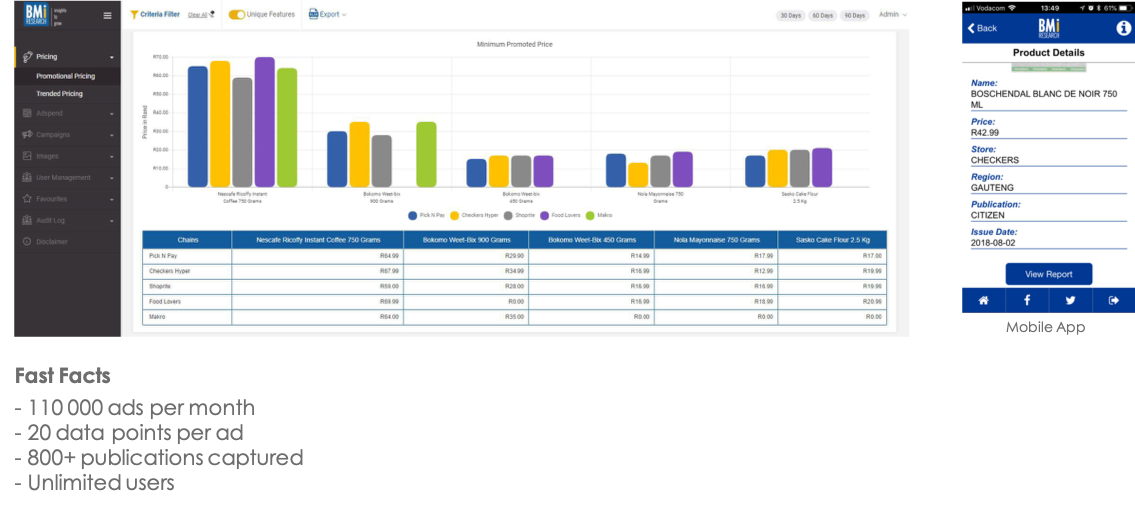
Task: Click Criteria Filter label
Action: pos(160,14)
